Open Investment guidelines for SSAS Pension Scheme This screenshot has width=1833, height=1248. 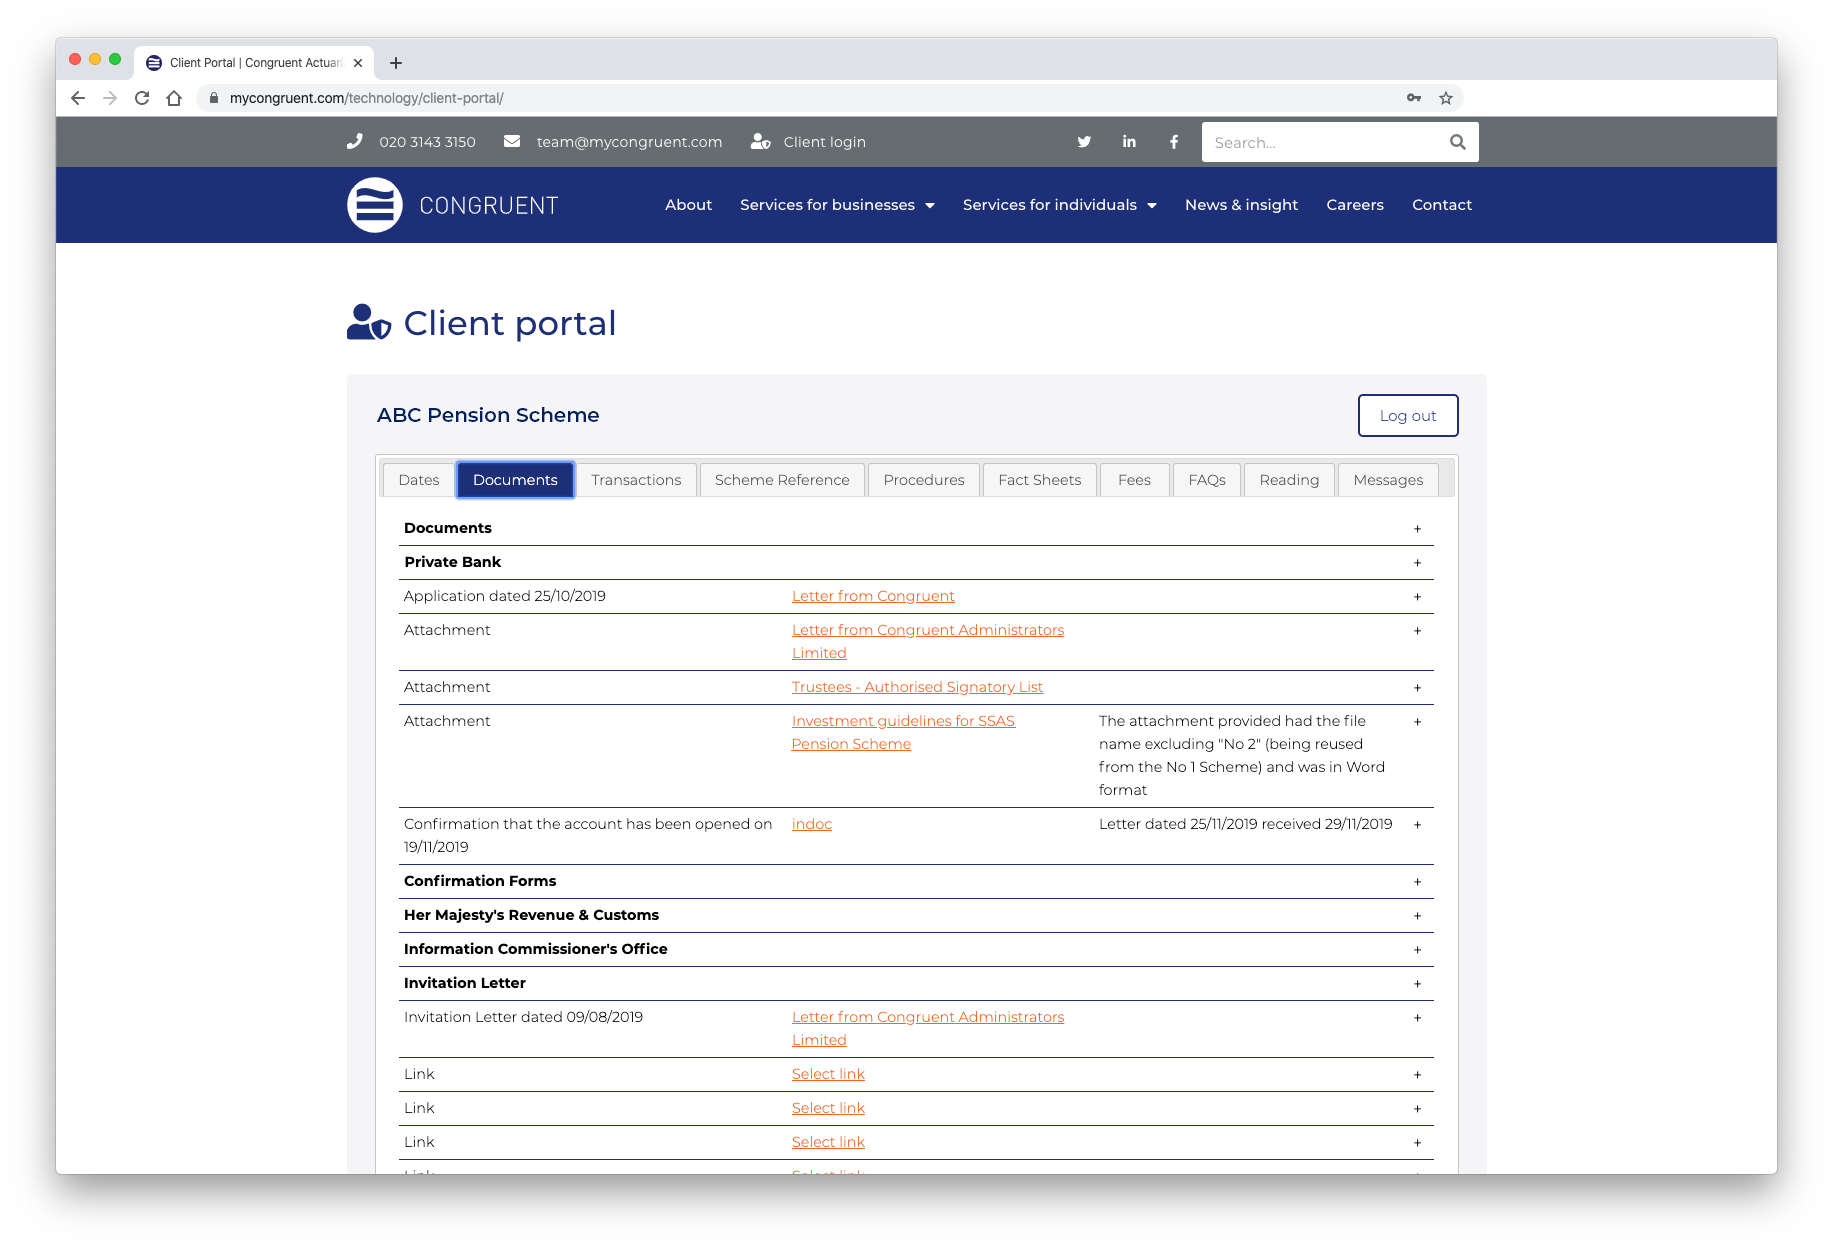coord(903,732)
